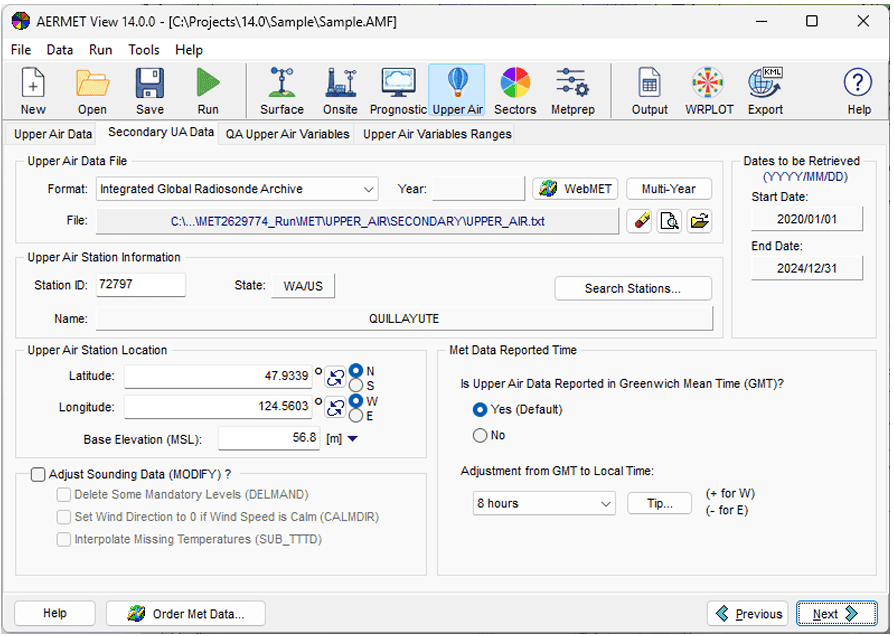
Task: Open the Tools menu
Action: (x=144, y=50)
